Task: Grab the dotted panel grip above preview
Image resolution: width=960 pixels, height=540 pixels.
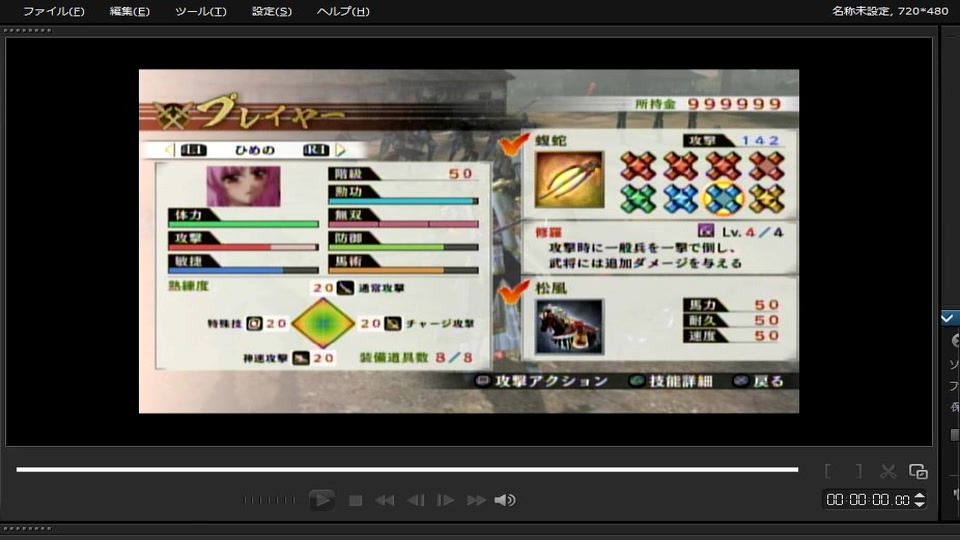Action: tap(27, 30)
